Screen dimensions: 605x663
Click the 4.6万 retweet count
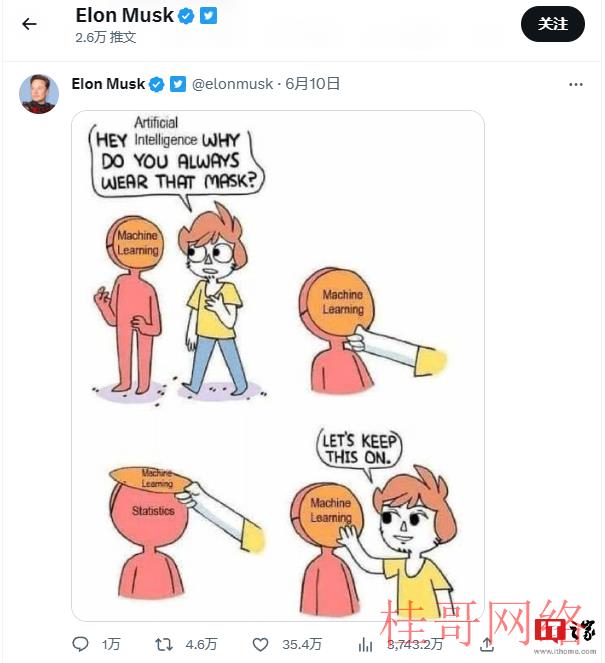click(x=201, y=644)
